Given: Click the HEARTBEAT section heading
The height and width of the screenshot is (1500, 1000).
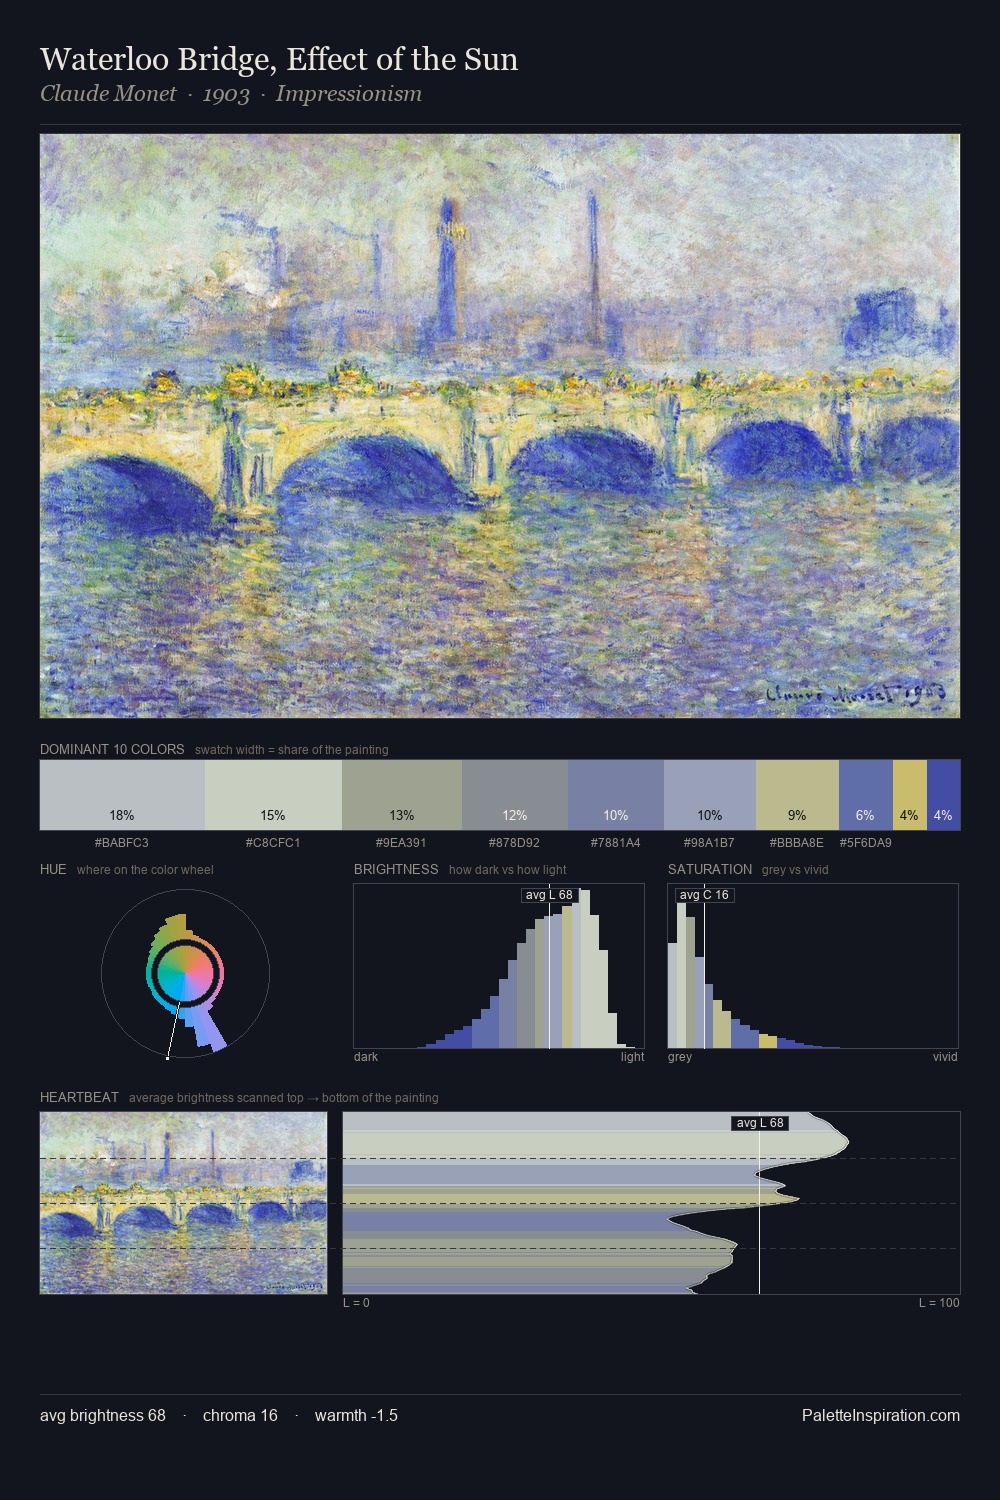Looking at the screenshot, I should (x=79, y=1097).
